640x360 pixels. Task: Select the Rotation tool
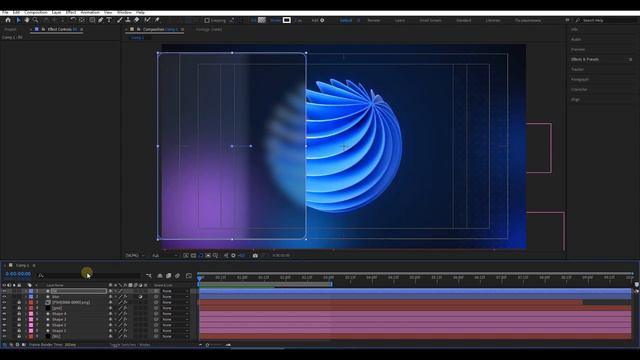pyautogui.click(x=73, y=20)
